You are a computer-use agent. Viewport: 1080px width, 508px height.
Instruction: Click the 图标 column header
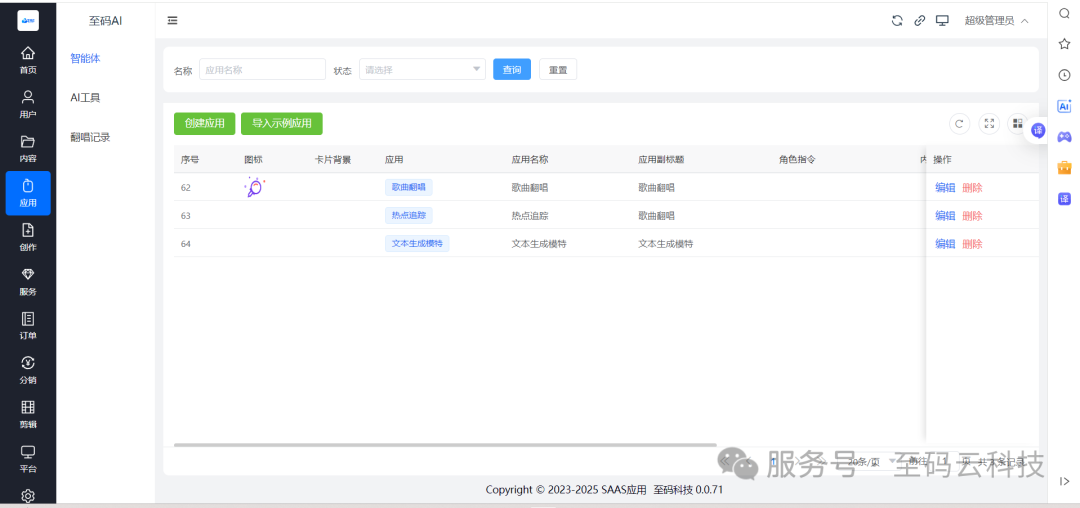pyautogui.click(x=253, y=160)
